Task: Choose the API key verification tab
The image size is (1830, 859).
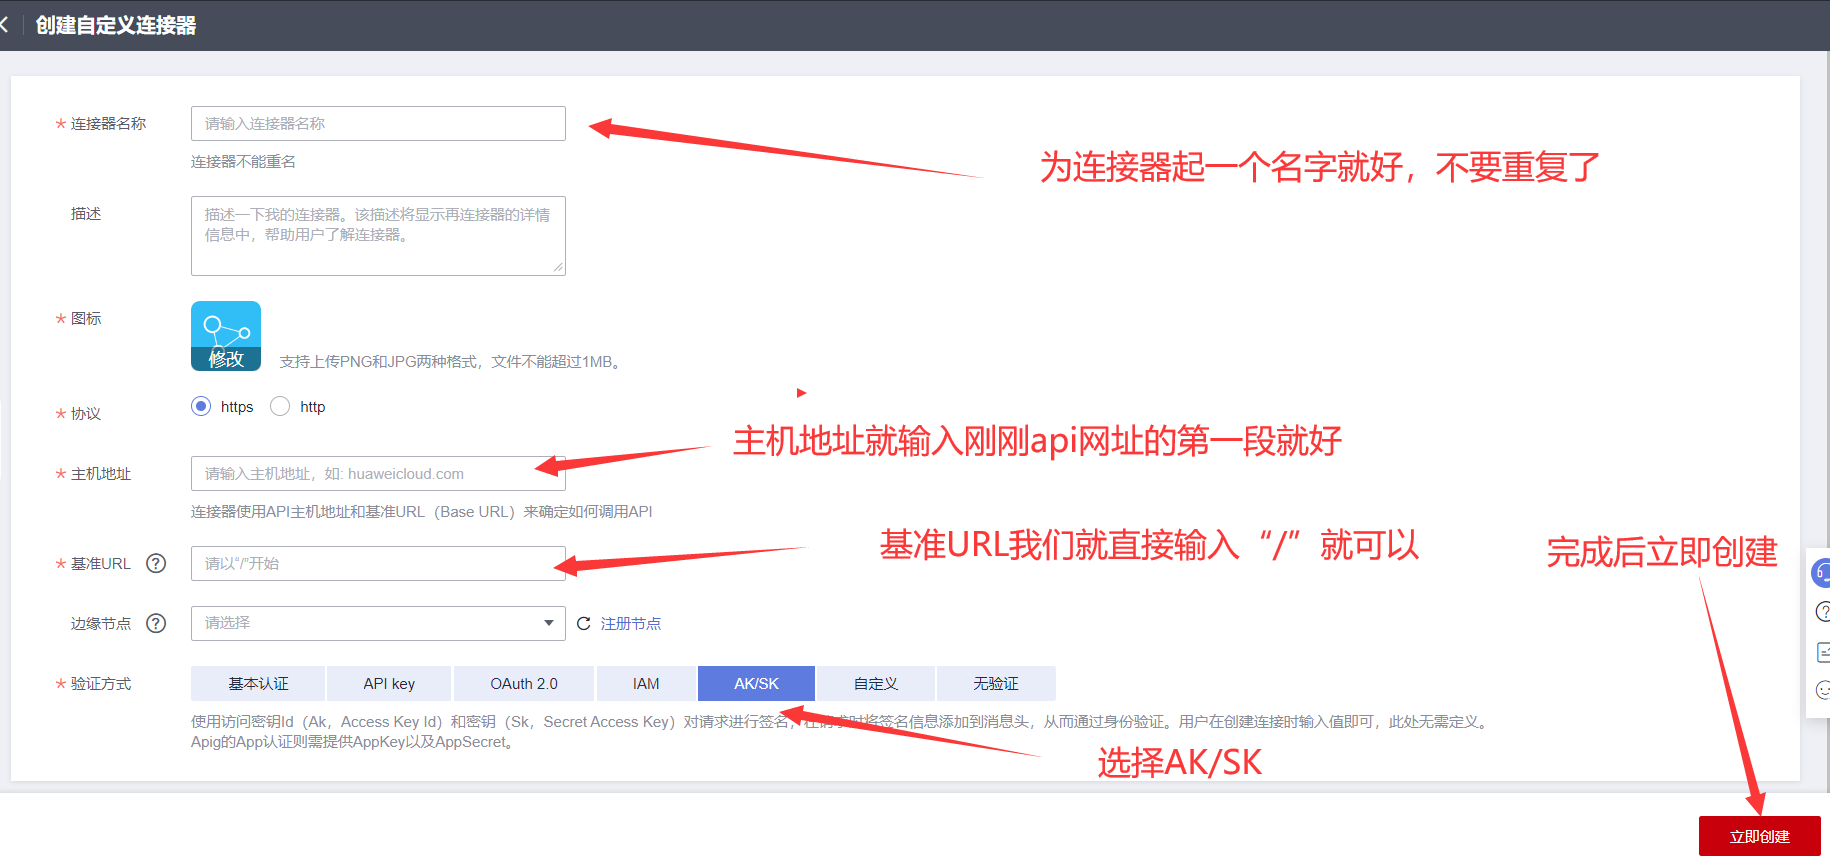Action: pyautogui.click(x=389, y=684)
